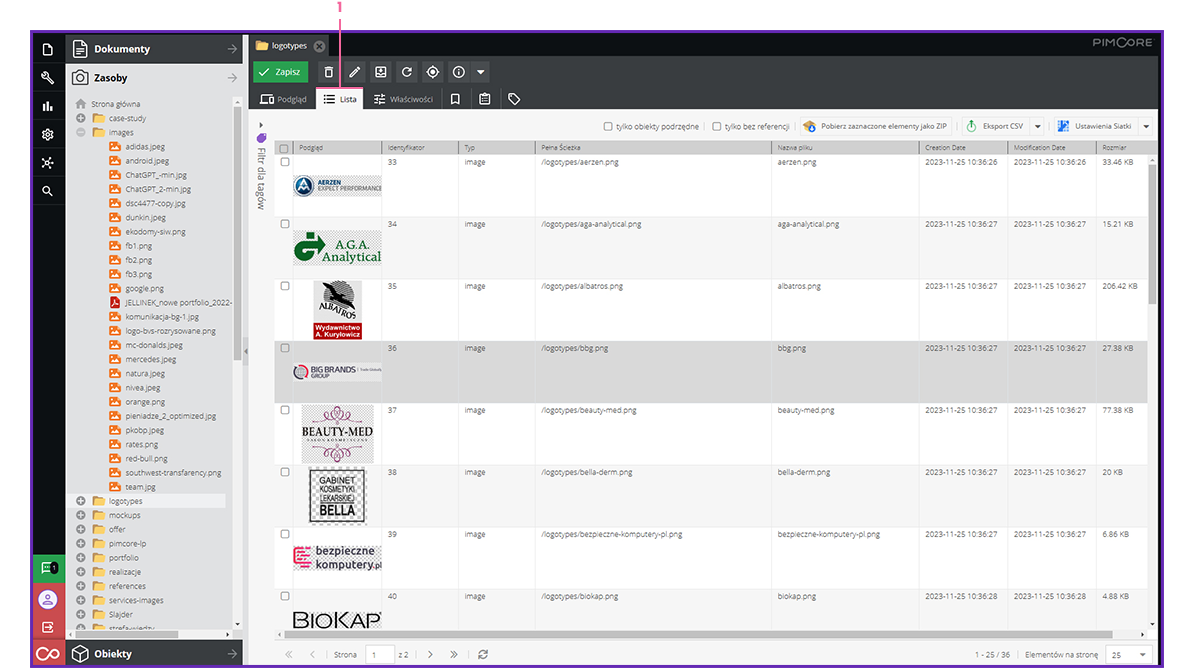Viewport: 1194px width, 668px height.
Task: Click the trash delete icon in toolbar
Action: click(329, 72)
